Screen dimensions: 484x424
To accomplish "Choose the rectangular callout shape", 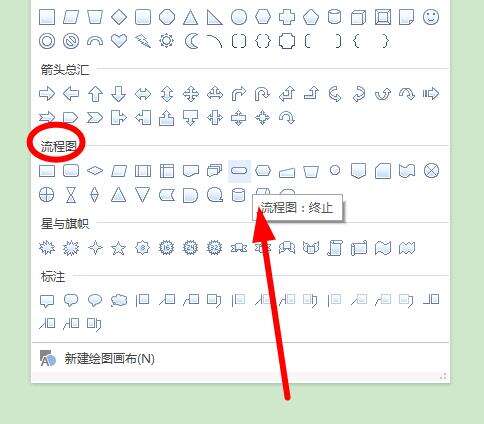I will 47,301.
